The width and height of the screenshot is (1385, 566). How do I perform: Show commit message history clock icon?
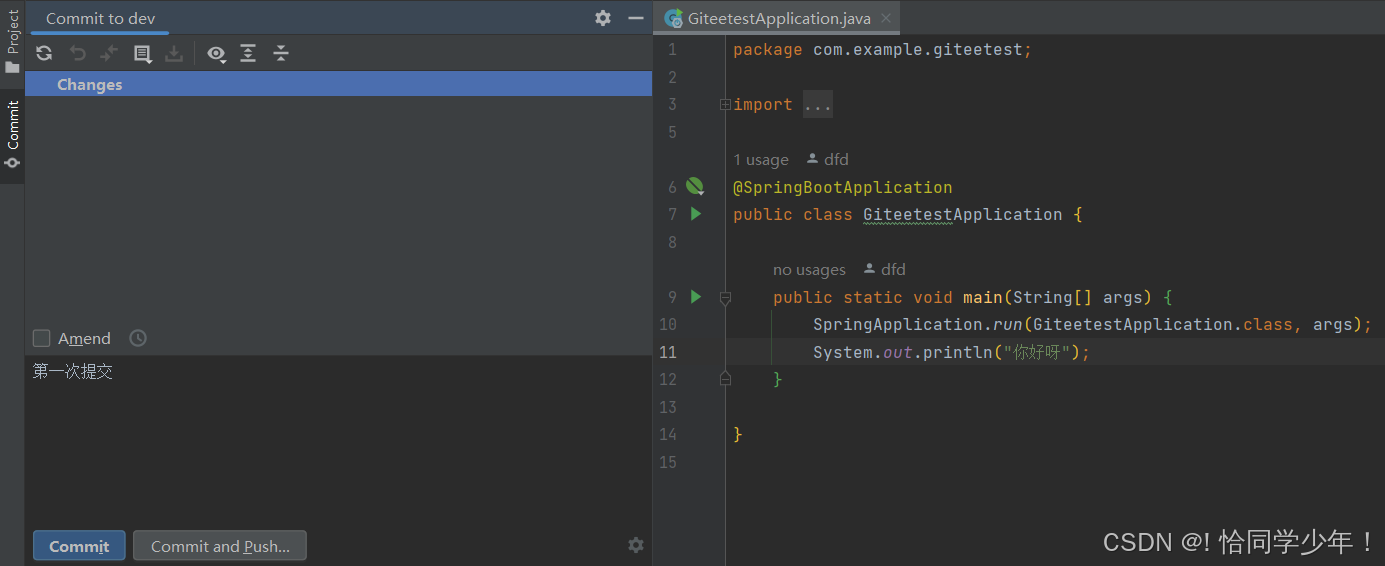click(x=138, y=338)
